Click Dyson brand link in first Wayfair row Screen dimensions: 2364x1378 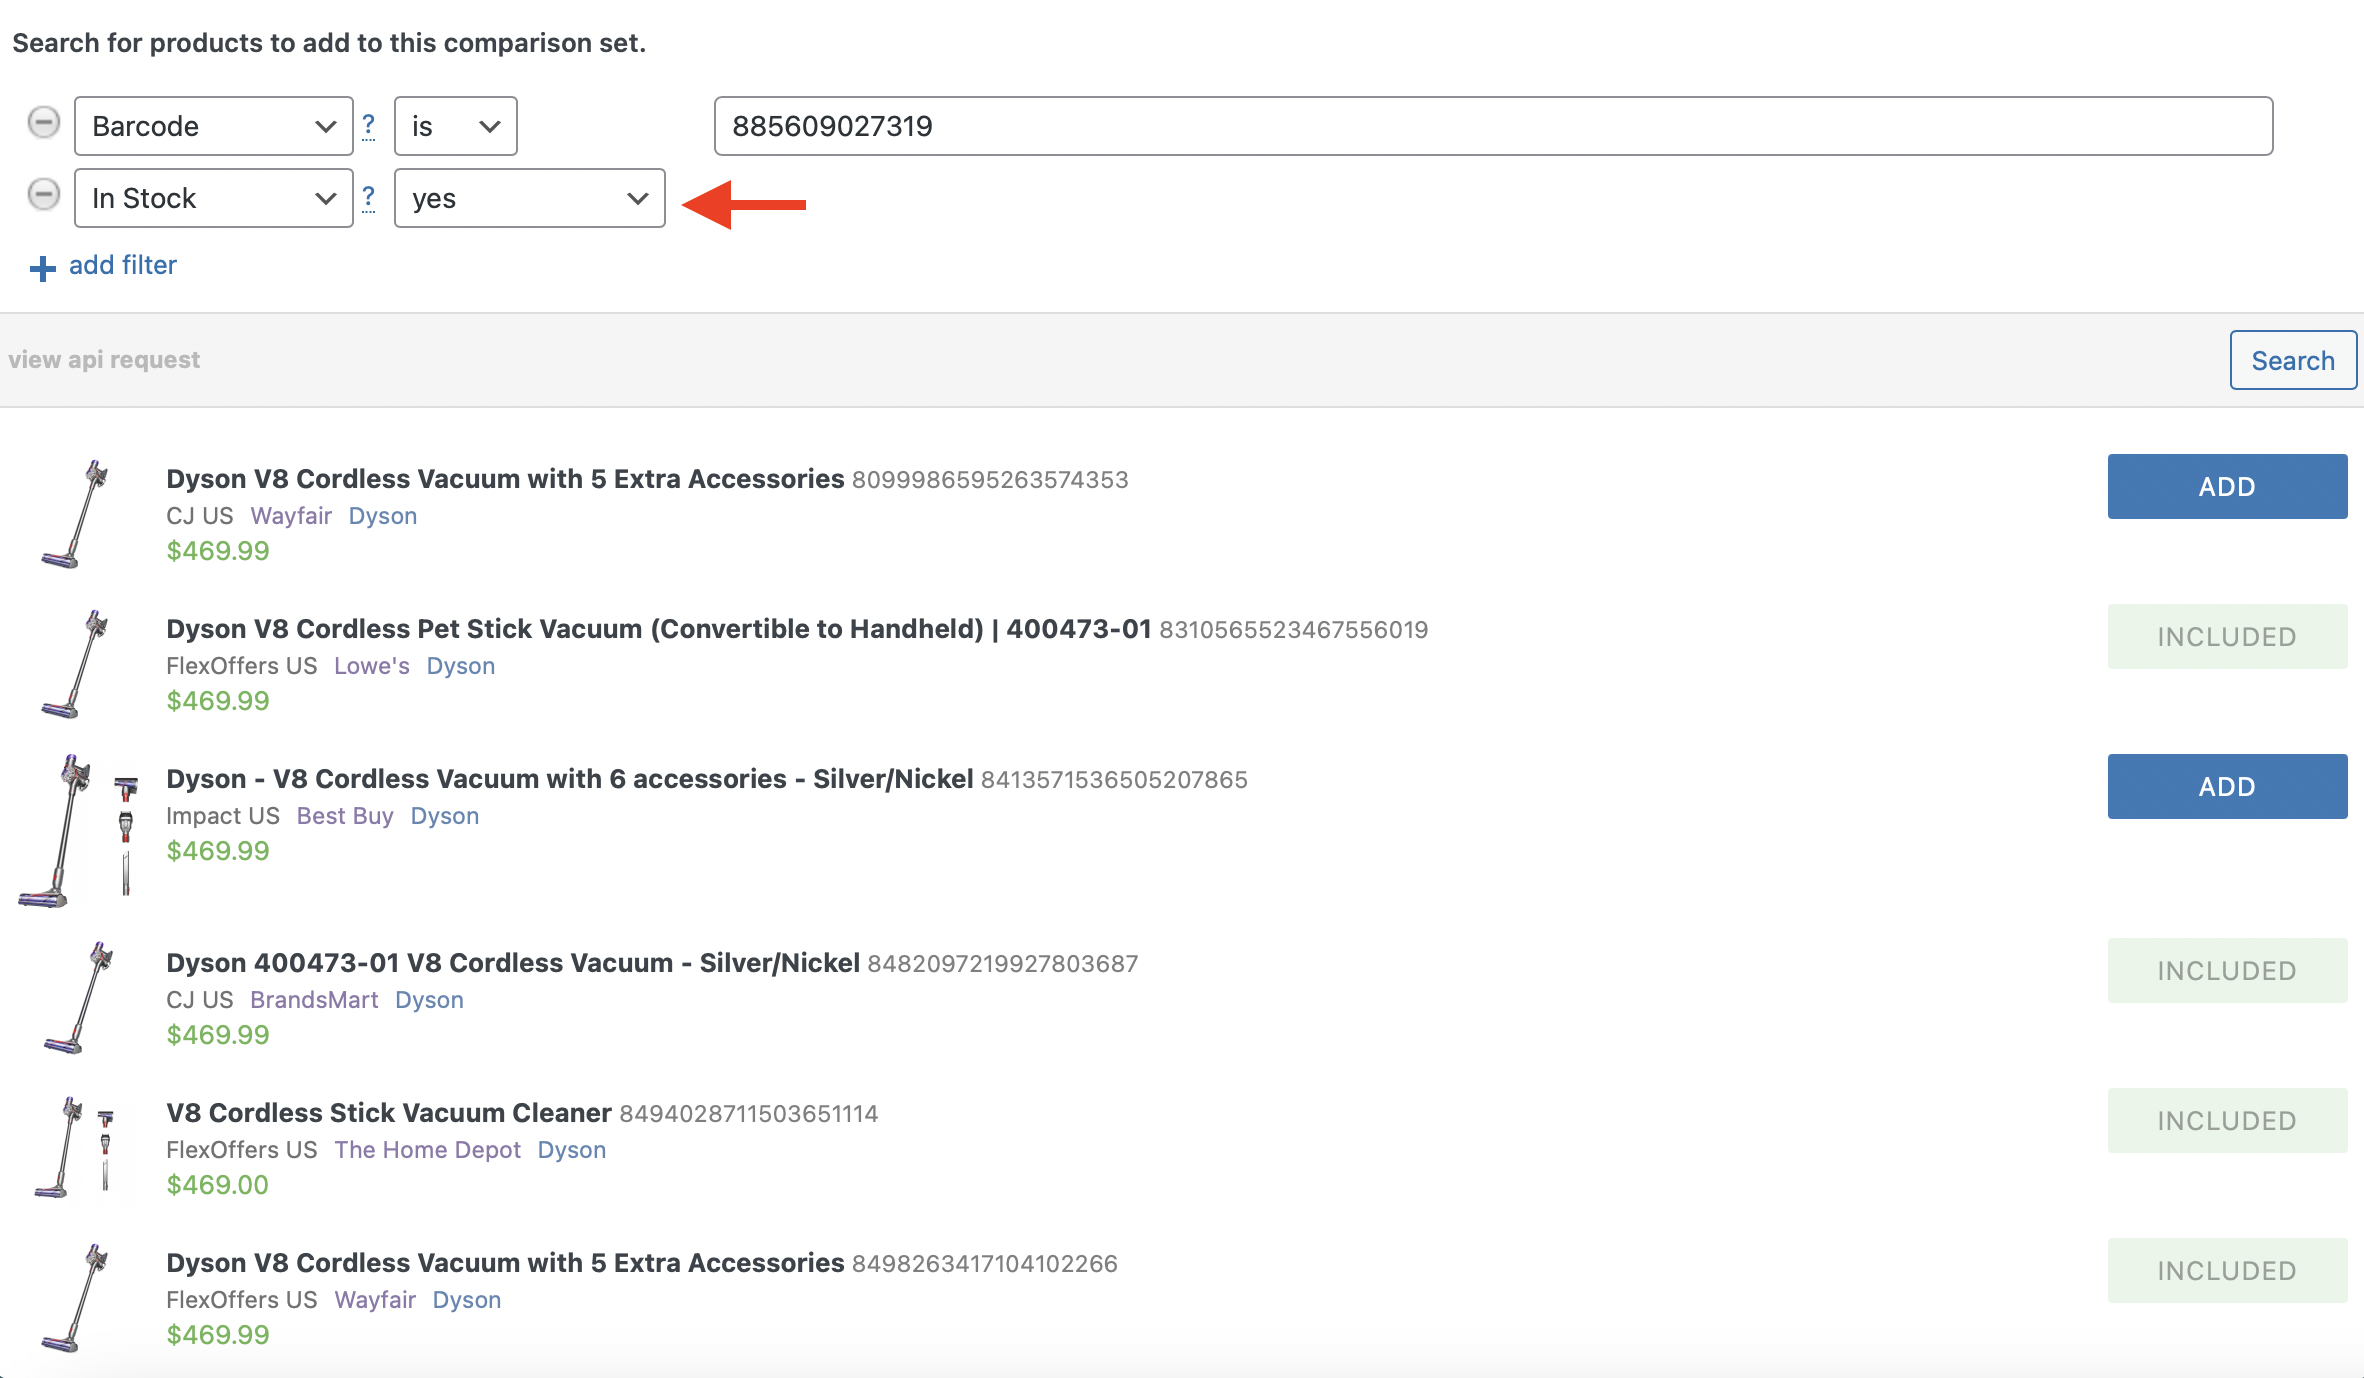pos(383,516)
